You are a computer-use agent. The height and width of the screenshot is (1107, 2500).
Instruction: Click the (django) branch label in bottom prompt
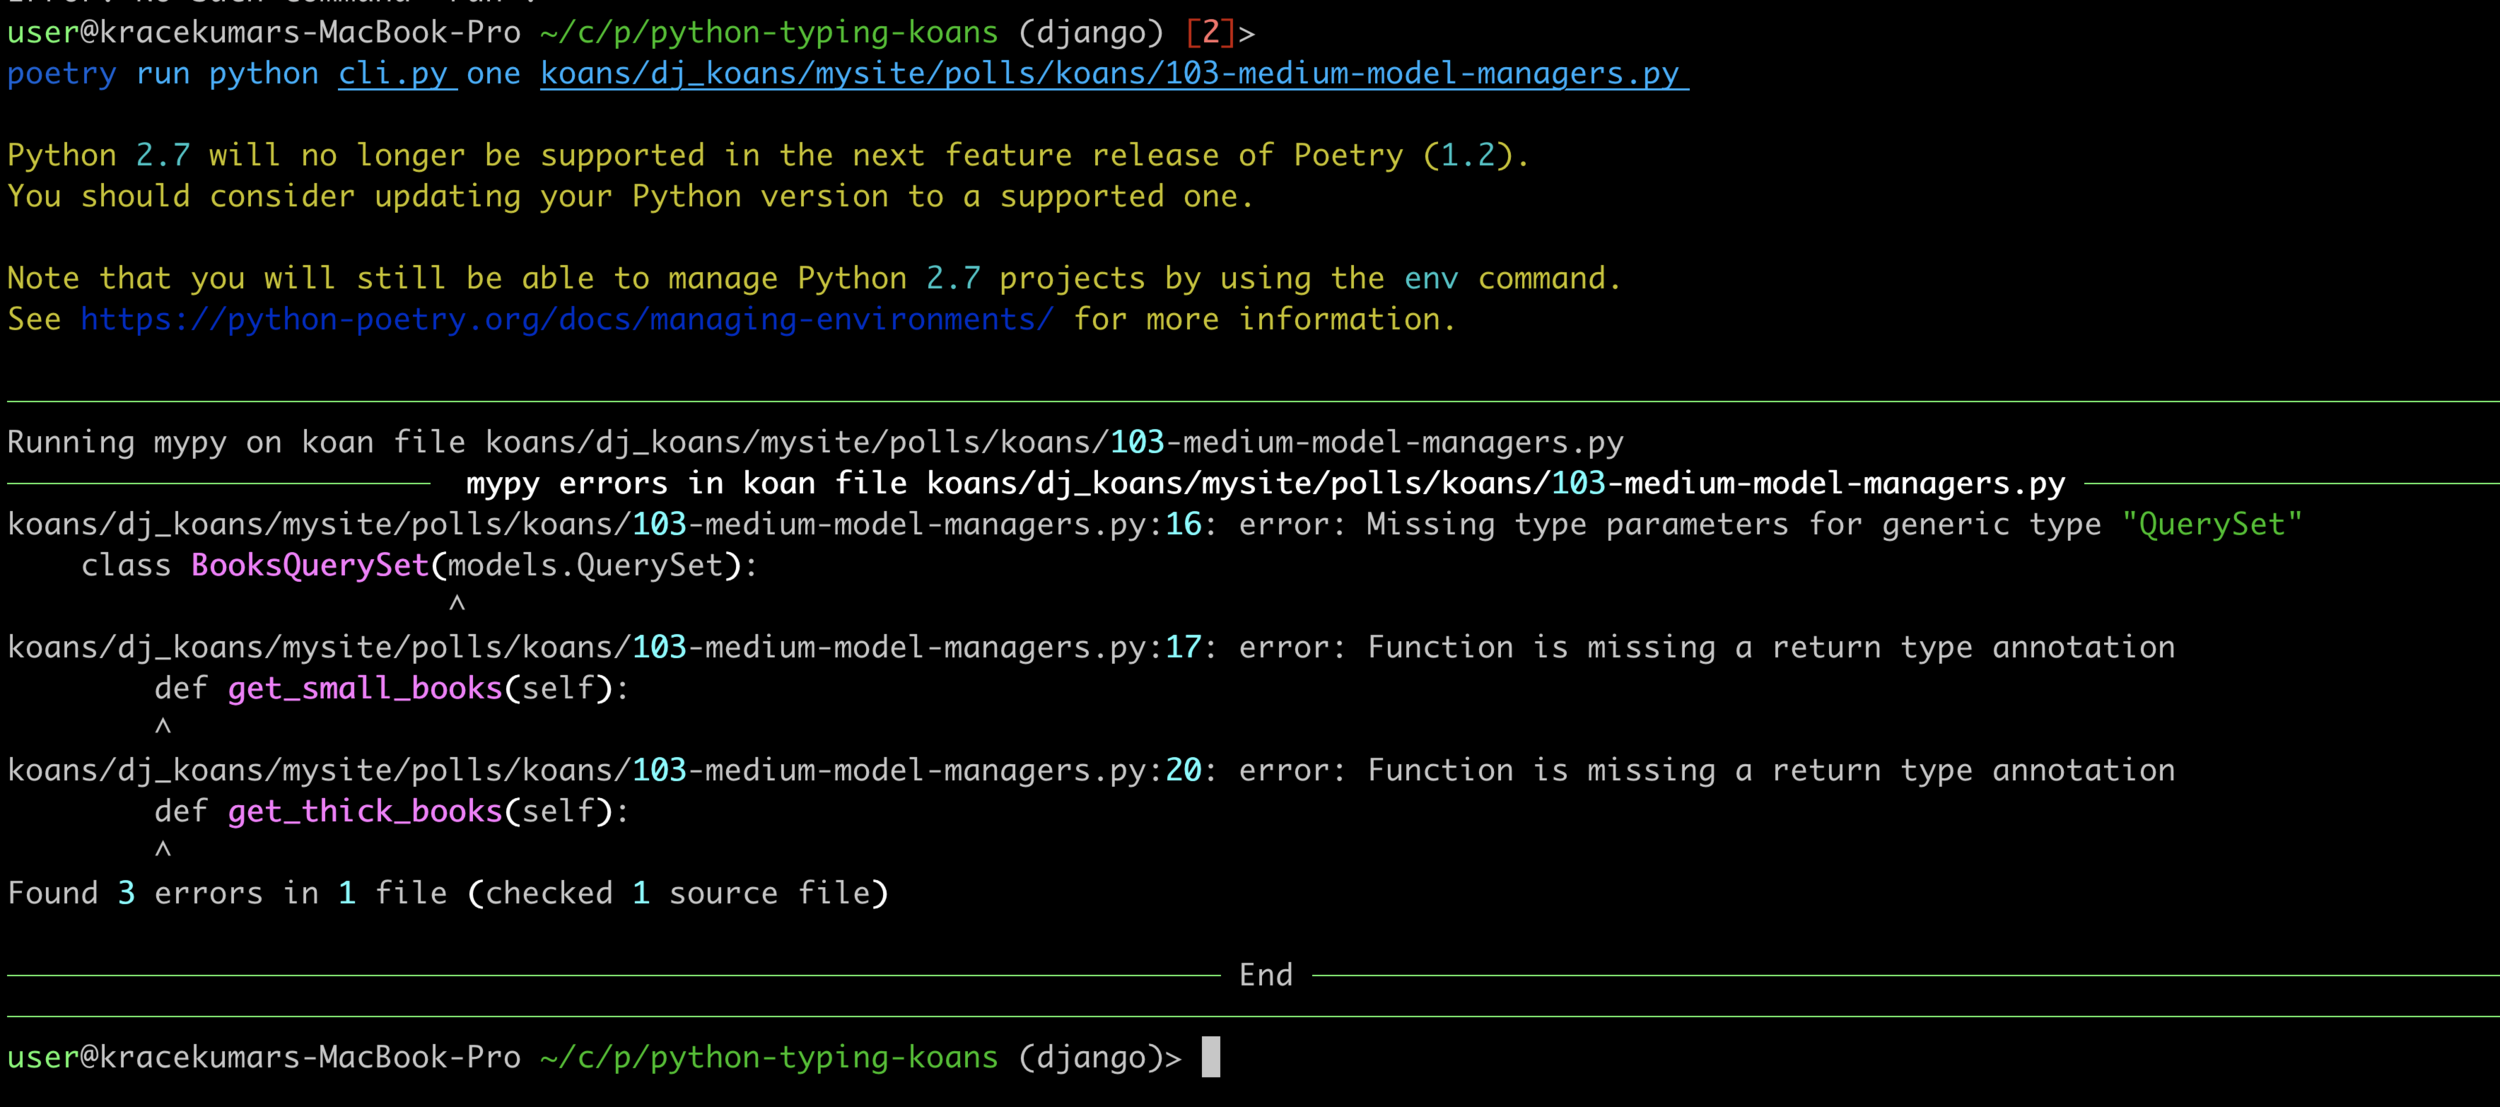1091,1058
